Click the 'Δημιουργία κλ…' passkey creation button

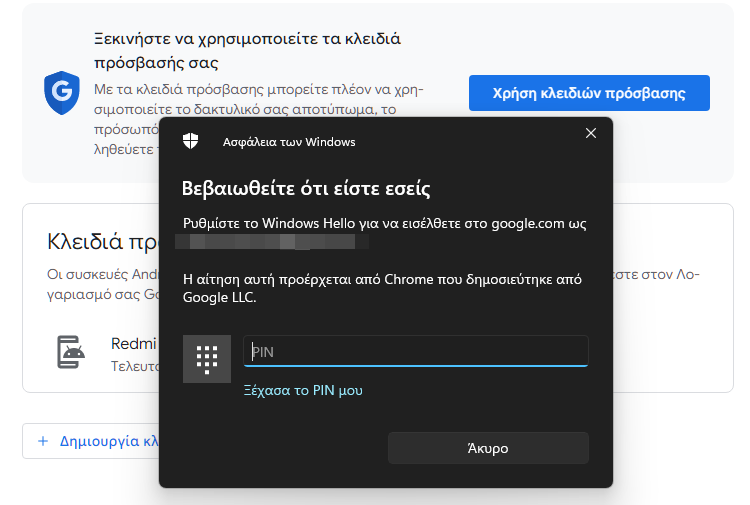(91, 441)
